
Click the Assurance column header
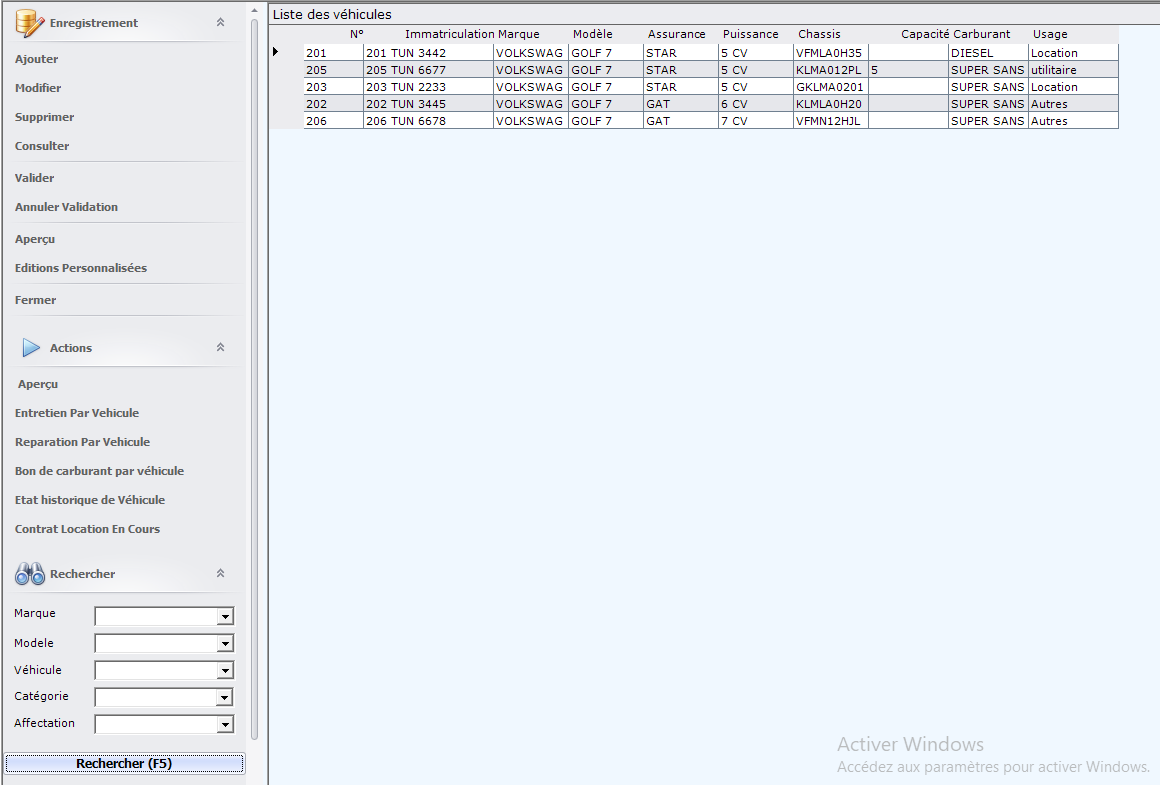676,34
